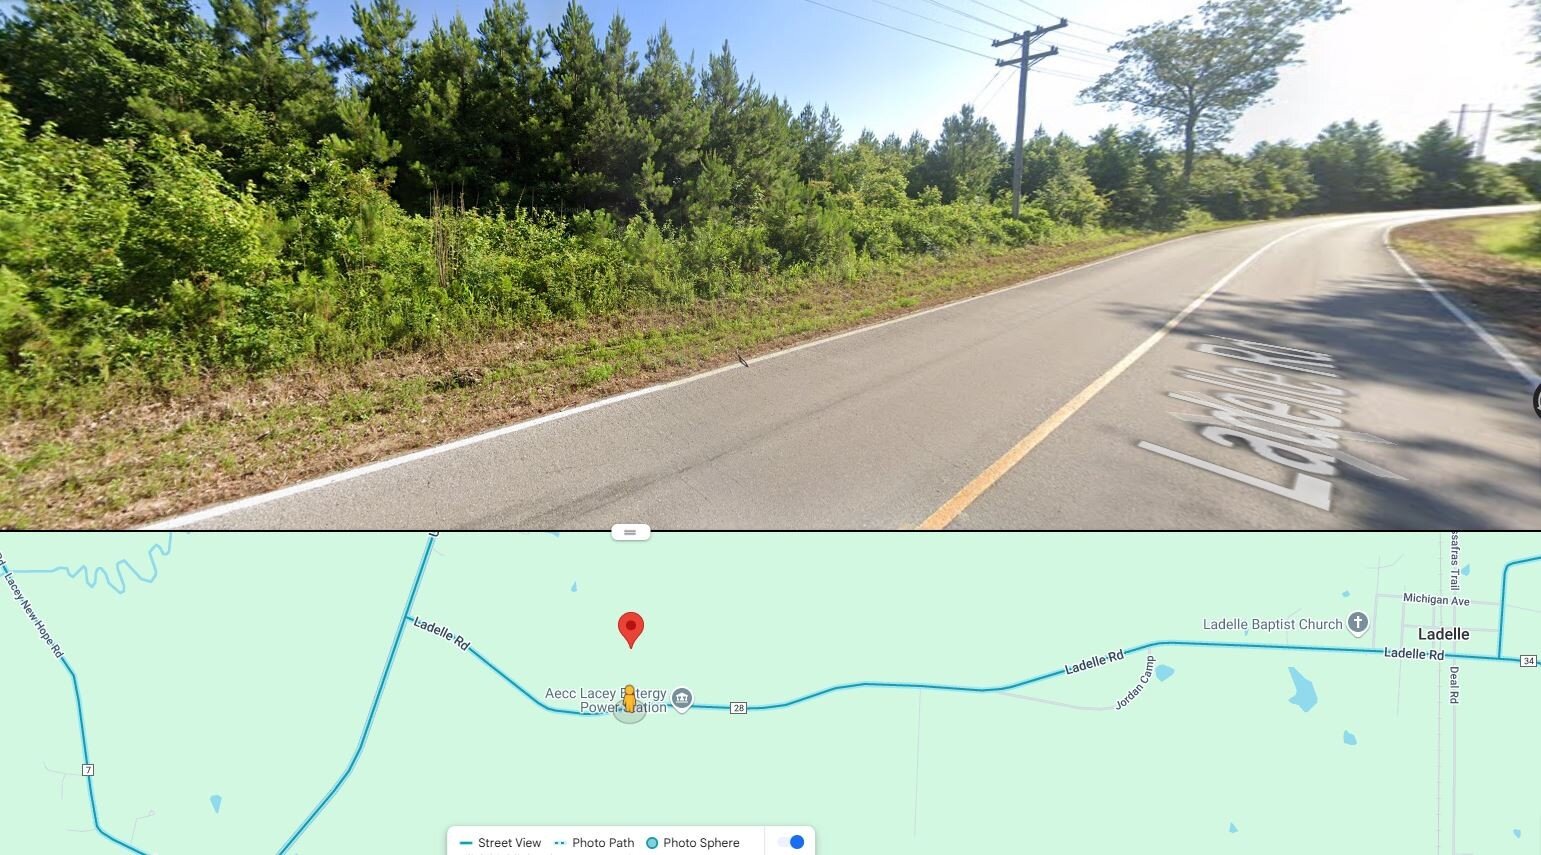This screenshot has height=855, width=1541.
Task: Click the Deal Rd street label
Action: click(1454, 685)
